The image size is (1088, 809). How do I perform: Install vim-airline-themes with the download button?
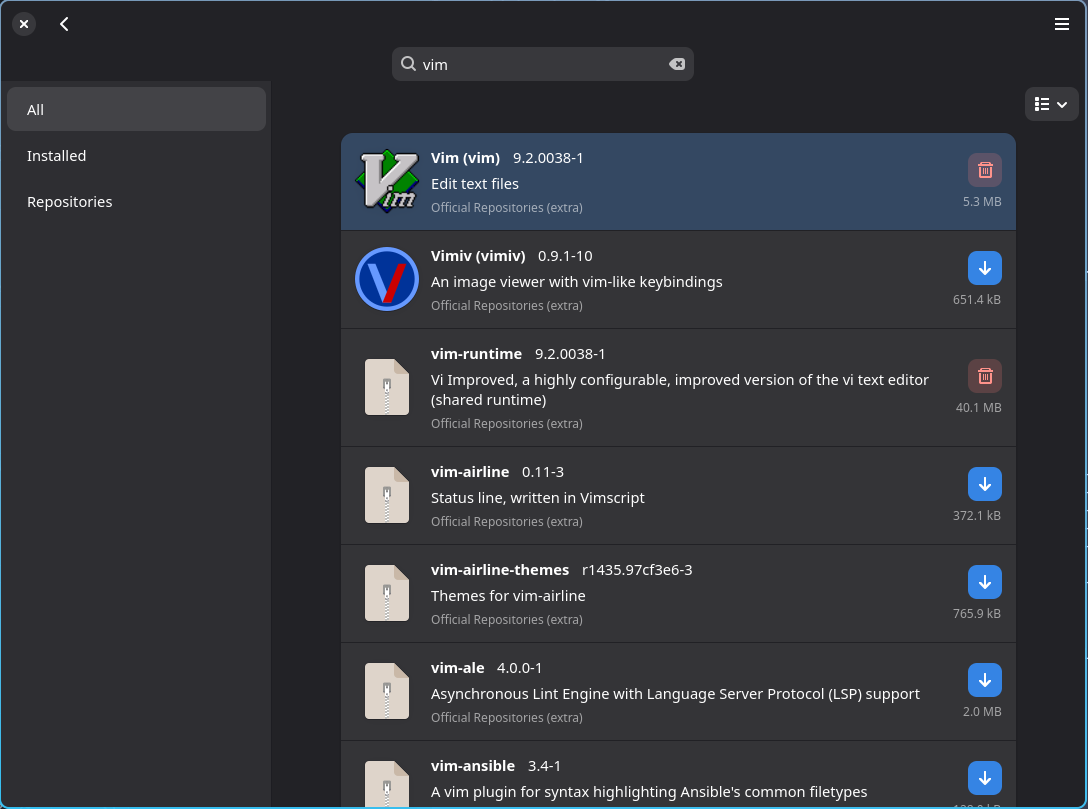pos(984,582)
